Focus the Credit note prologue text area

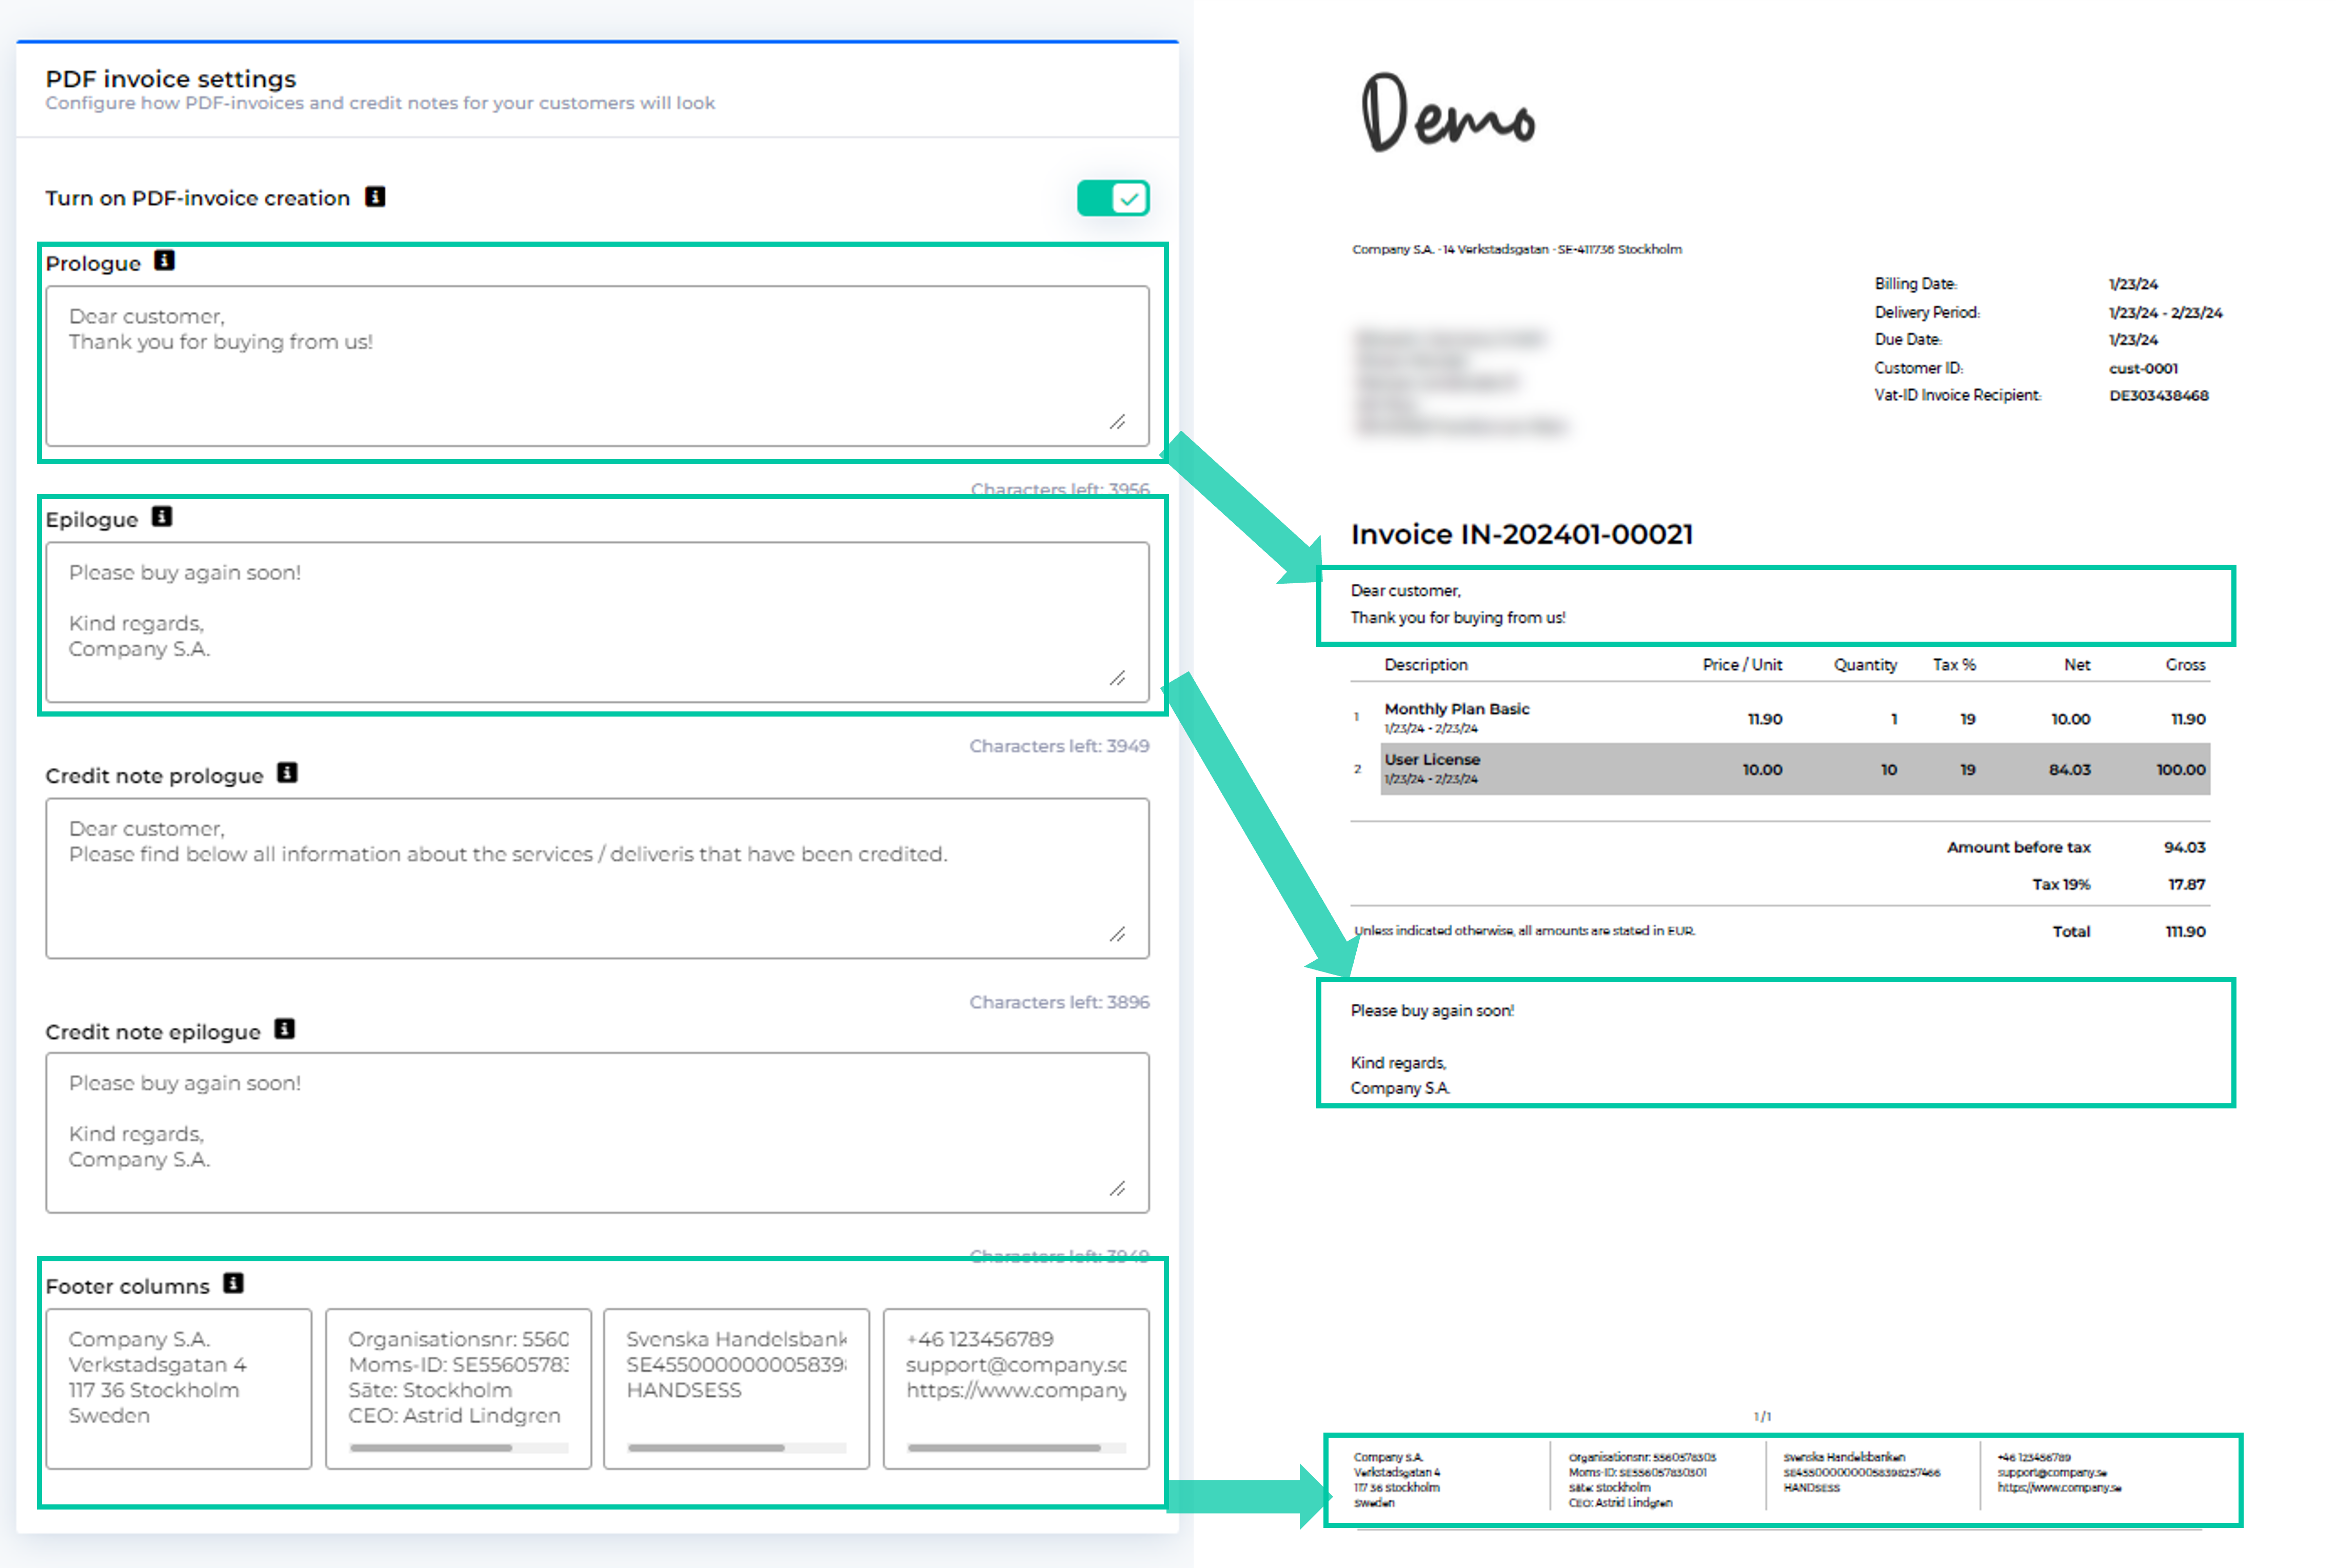pyautogui.click(x=597, y=878)
